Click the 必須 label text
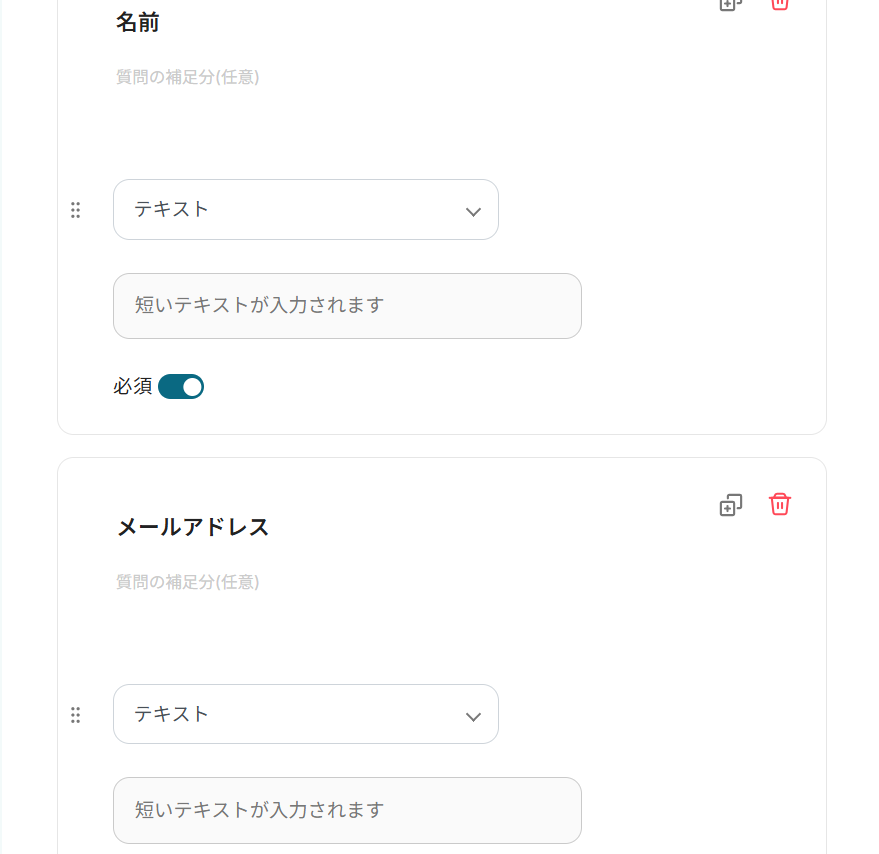 132,387
